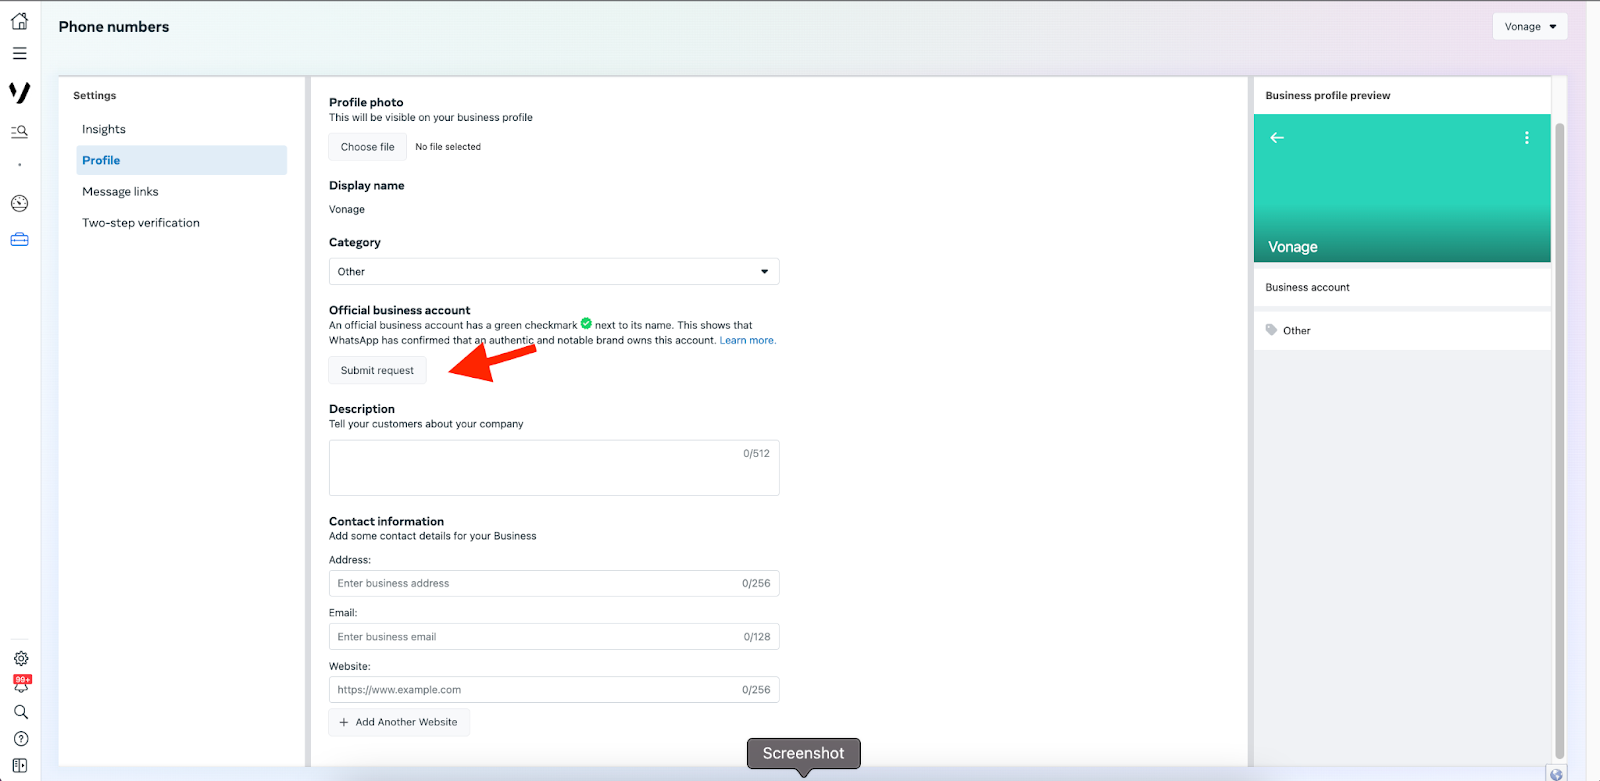Follow the Learn more link
This screenshot has height=781, width=1600.
(x=747, y=340)
